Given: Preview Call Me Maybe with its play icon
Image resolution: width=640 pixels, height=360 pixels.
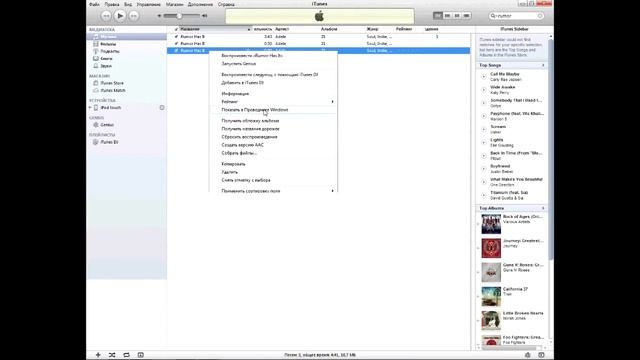Looking at the screenshot, I should pyautogui.click(x=484, y=77).
